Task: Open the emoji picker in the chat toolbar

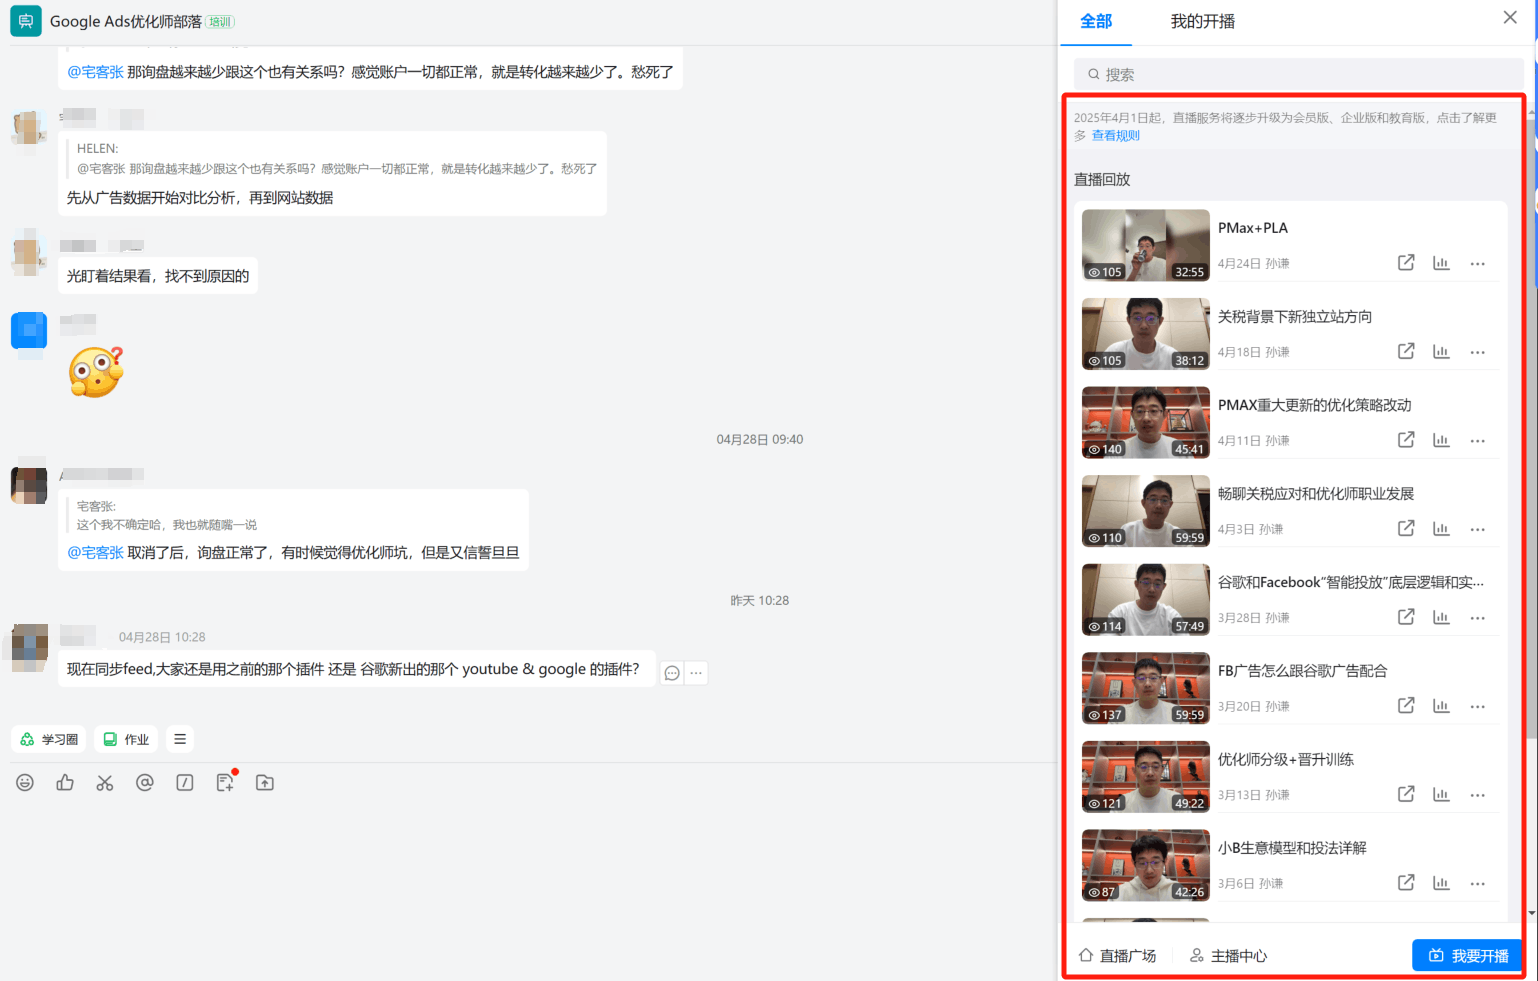Action: tap(24, 783)
